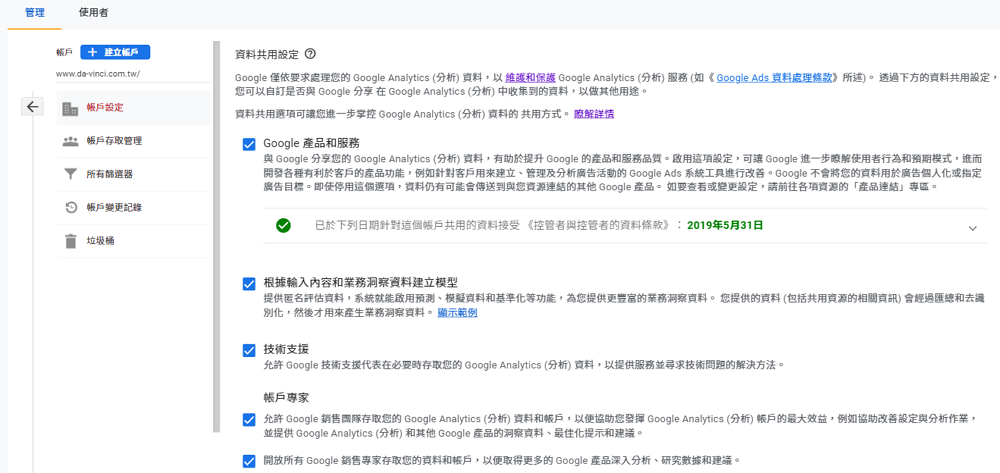Open 垃圾桶 menu item

pyautogui.click(x=133, y=241)
